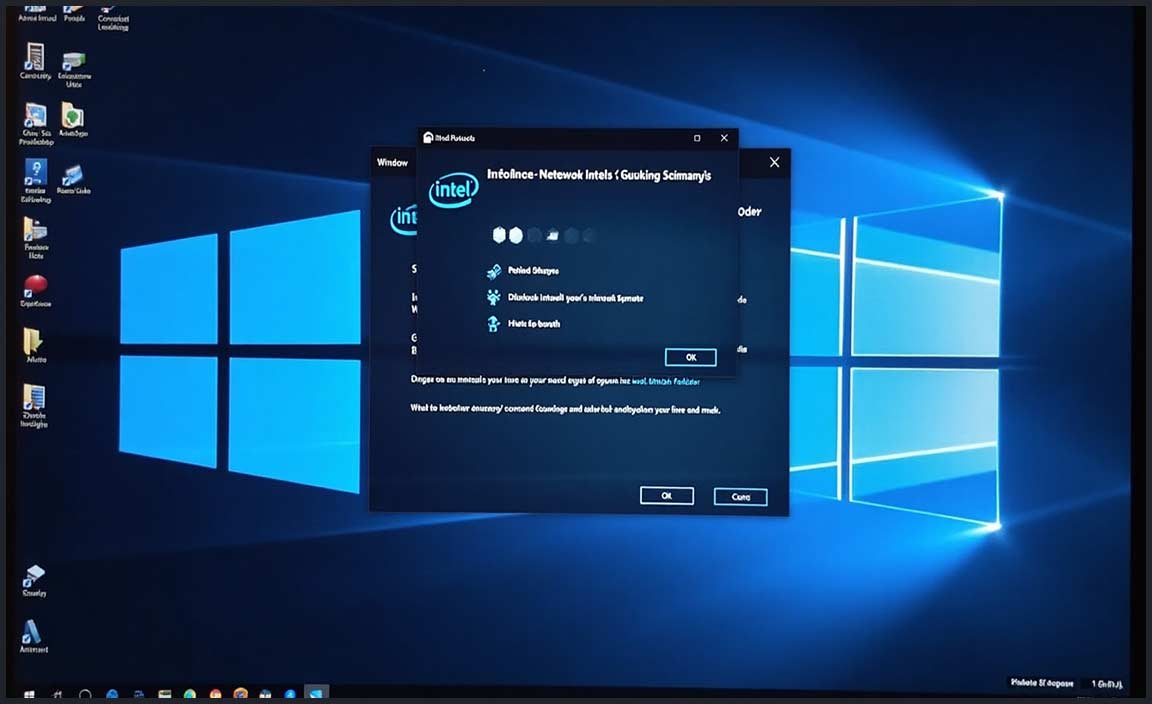Screen dimensions: 1152x704
Task: Open the Windows Start button on the taskbar
Action: (29, 694)
